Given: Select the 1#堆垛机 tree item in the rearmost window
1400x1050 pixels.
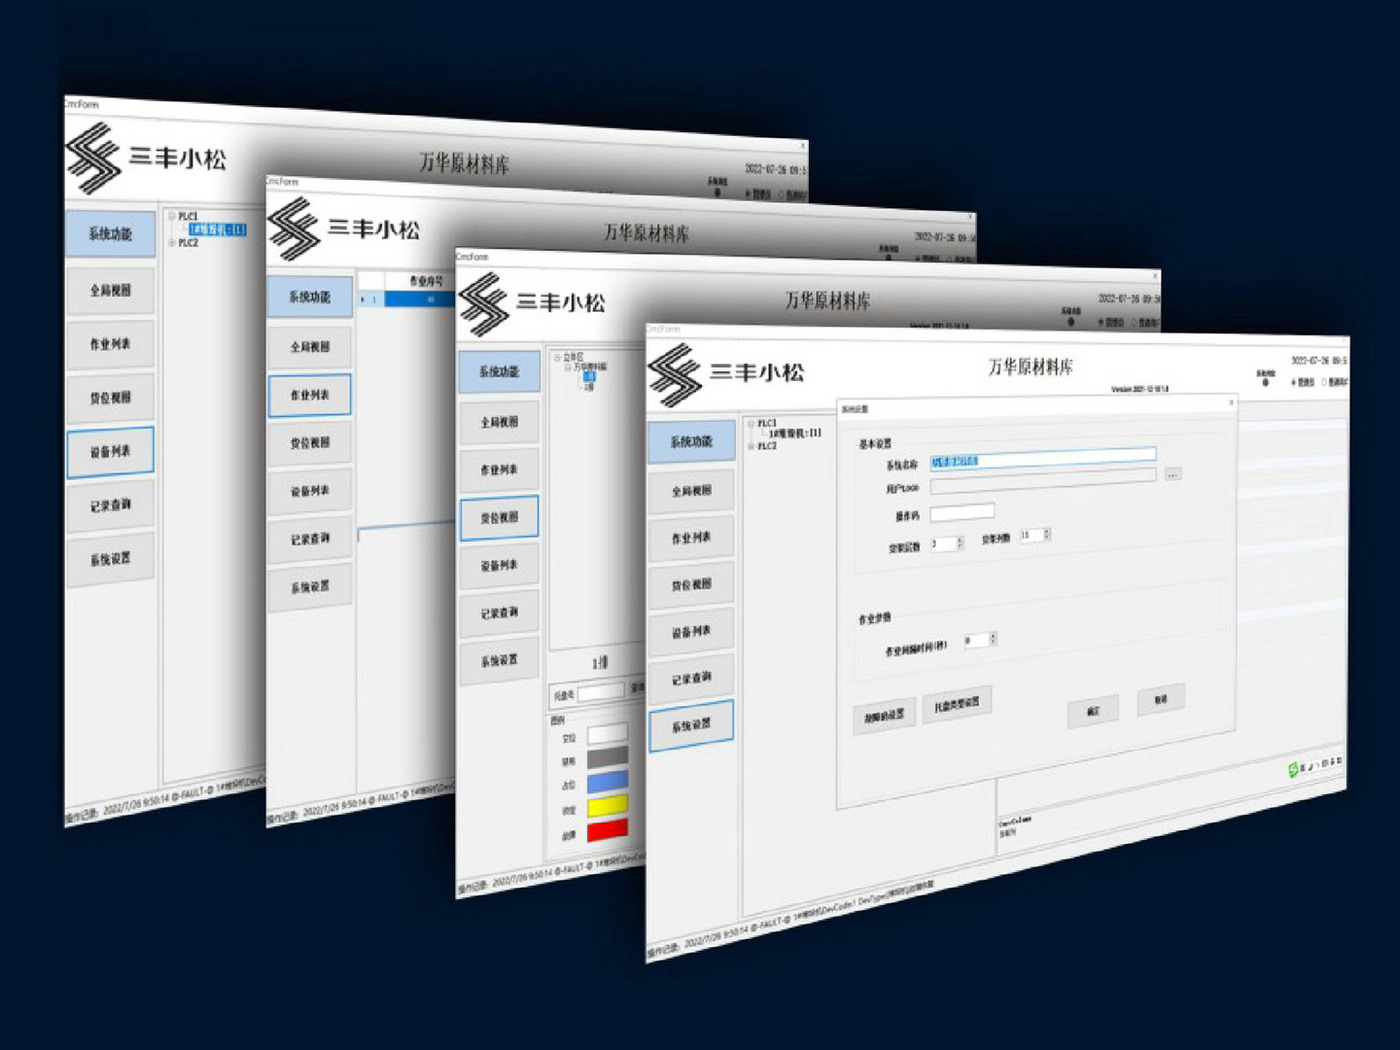Looking at the screenshot, I should (x=217, y=230).
